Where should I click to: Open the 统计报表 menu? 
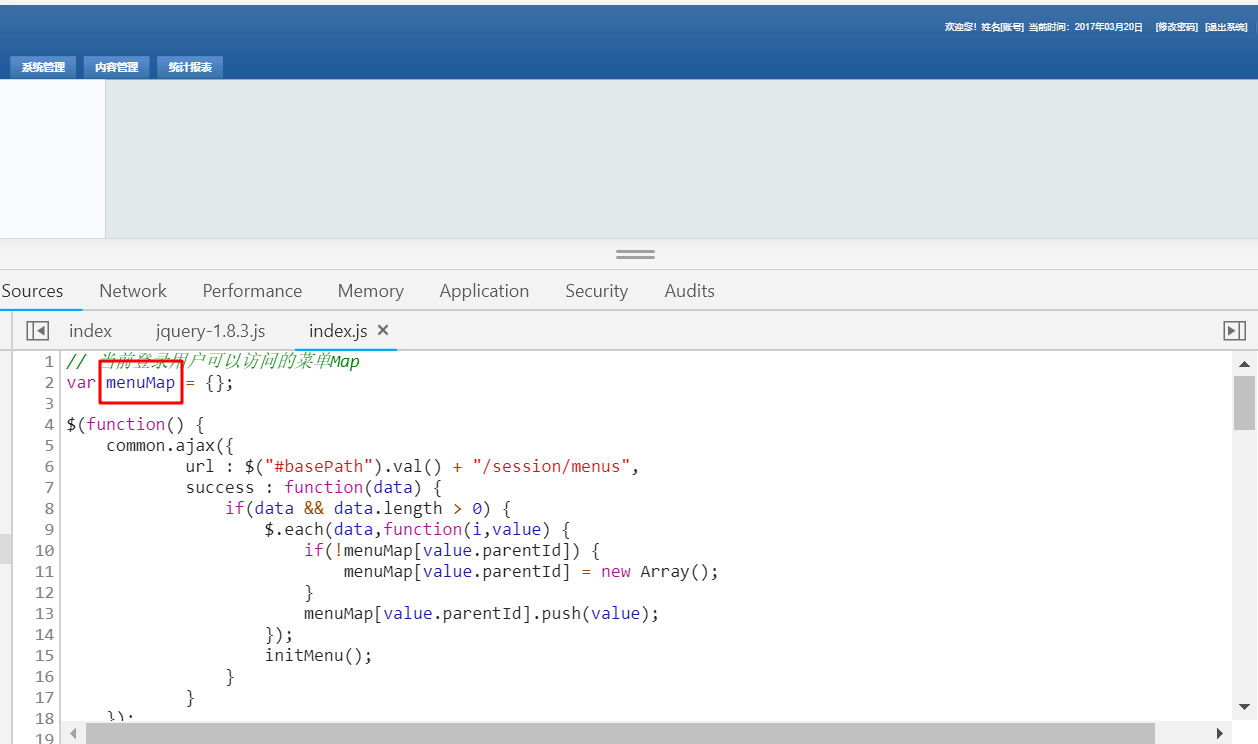coord(190,67)
